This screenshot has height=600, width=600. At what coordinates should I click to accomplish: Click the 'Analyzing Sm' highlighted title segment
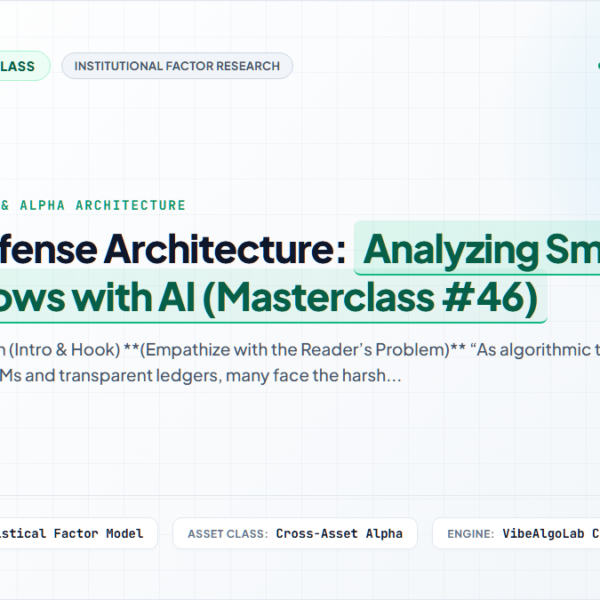pyautogui.click(x=477, y=249)
